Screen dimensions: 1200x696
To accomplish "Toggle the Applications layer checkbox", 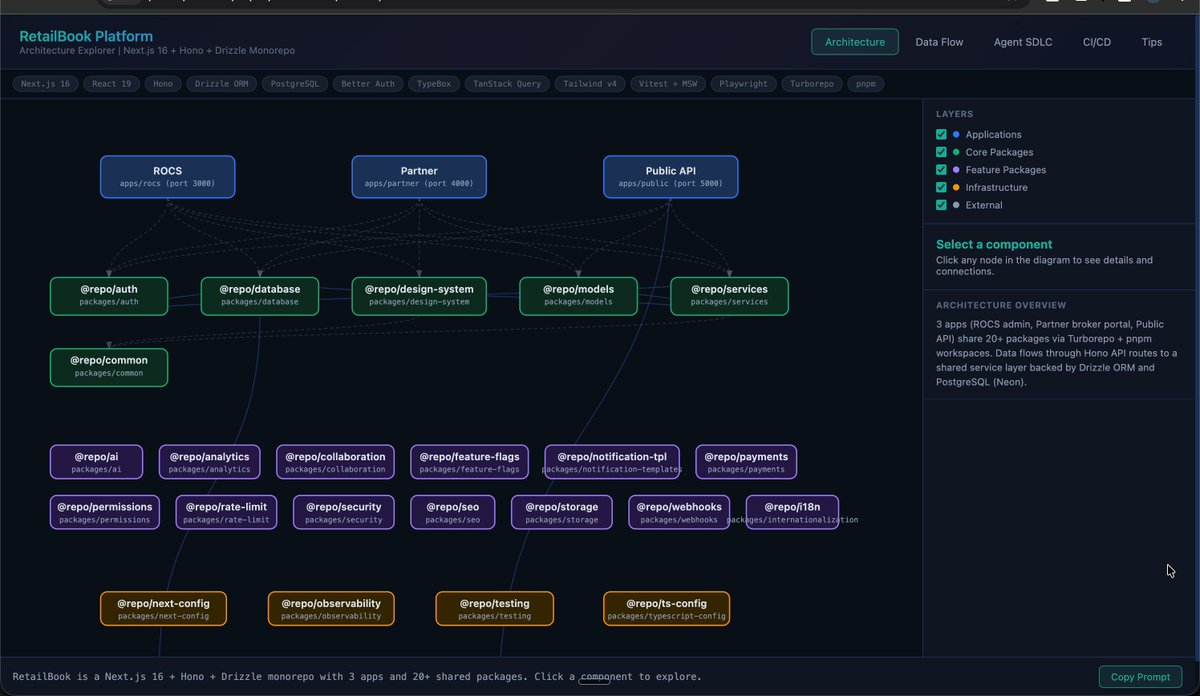I will [941, 134].
